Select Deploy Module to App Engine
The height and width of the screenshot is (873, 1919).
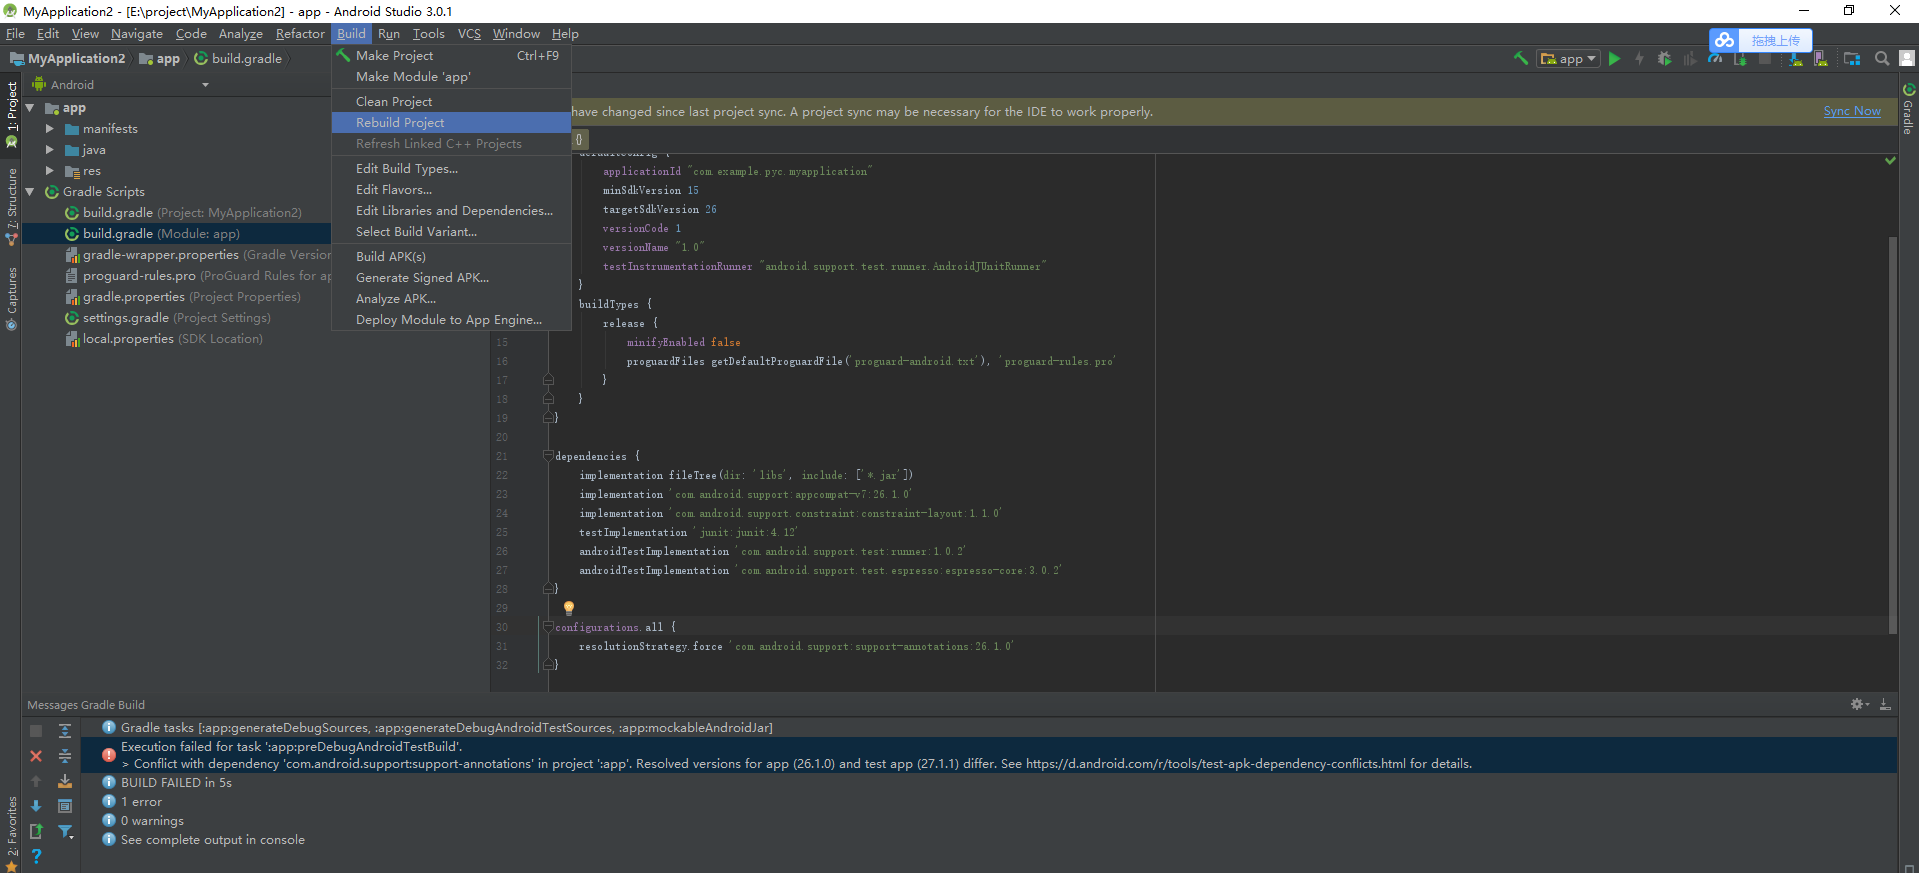tap(451, 320)
